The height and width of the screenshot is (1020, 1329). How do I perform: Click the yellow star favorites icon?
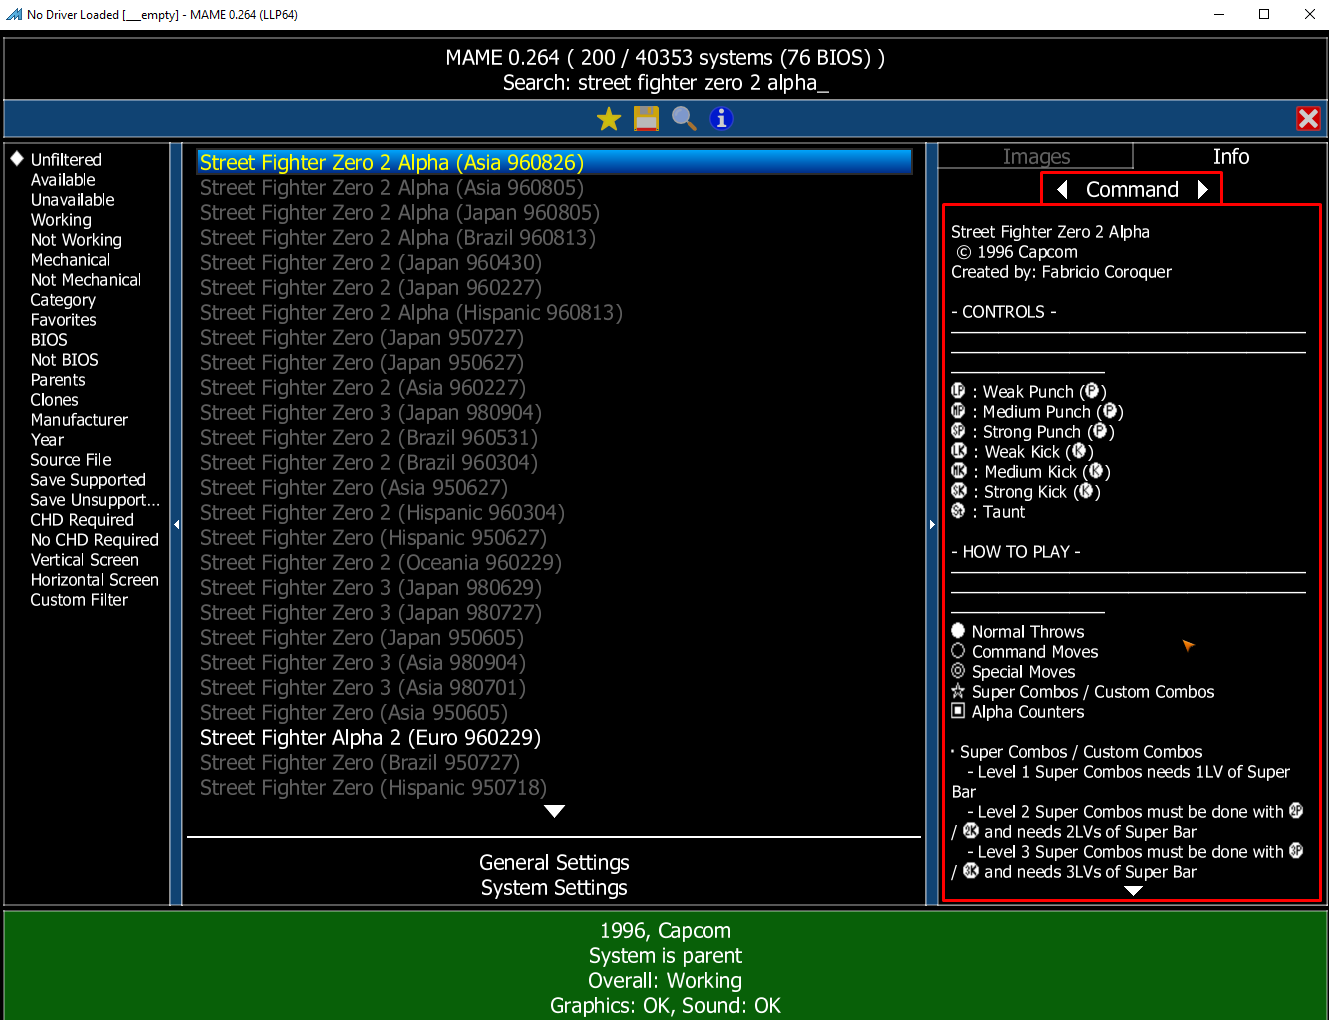(609, 119)
